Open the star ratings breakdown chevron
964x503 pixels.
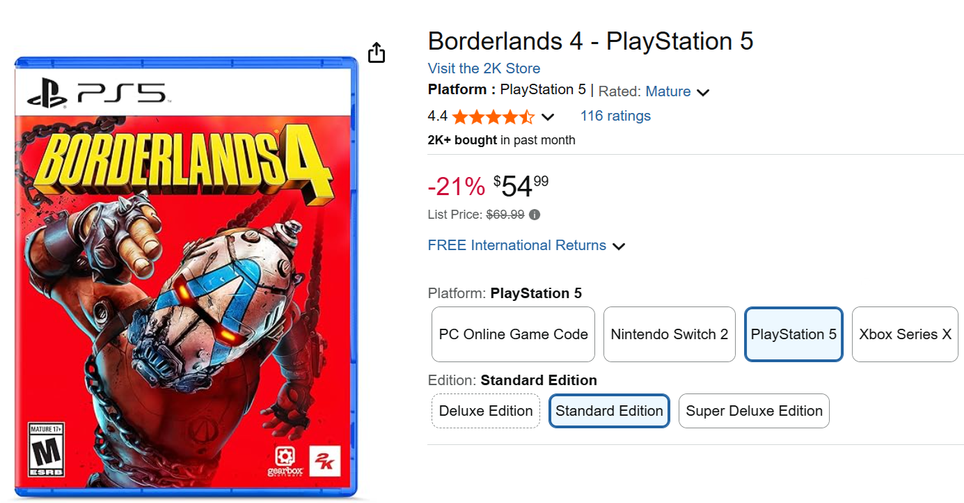click(547, 117)
